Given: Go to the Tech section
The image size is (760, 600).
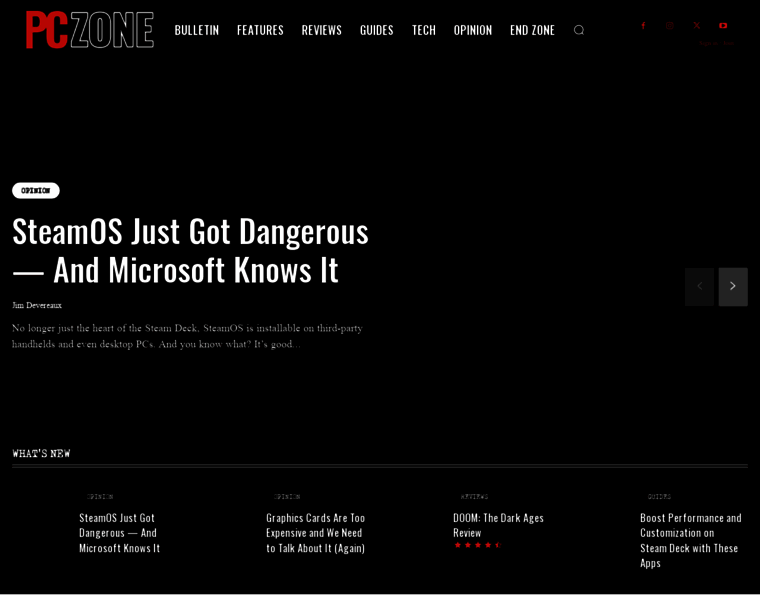Looking at the screenshot, I should (x=423, y=30).
